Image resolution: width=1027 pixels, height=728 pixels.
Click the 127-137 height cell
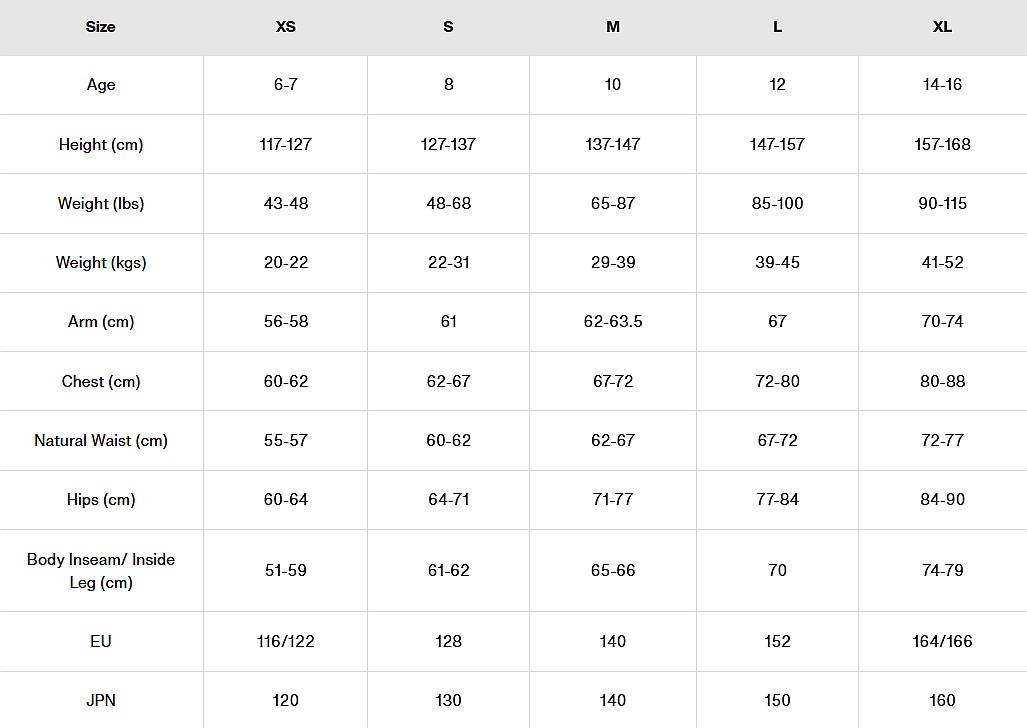click(448, 144)
